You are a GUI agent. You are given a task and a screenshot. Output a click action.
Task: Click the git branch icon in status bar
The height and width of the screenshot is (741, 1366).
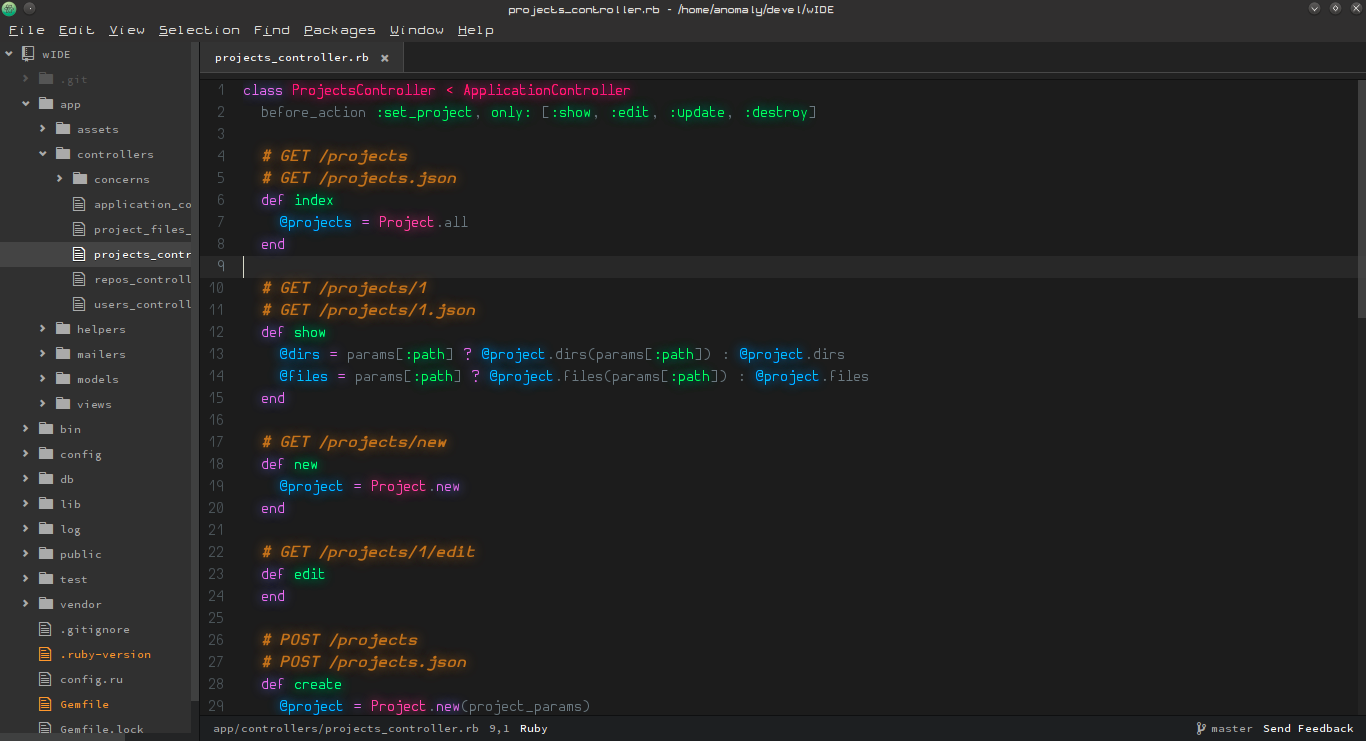[1200, 729]
